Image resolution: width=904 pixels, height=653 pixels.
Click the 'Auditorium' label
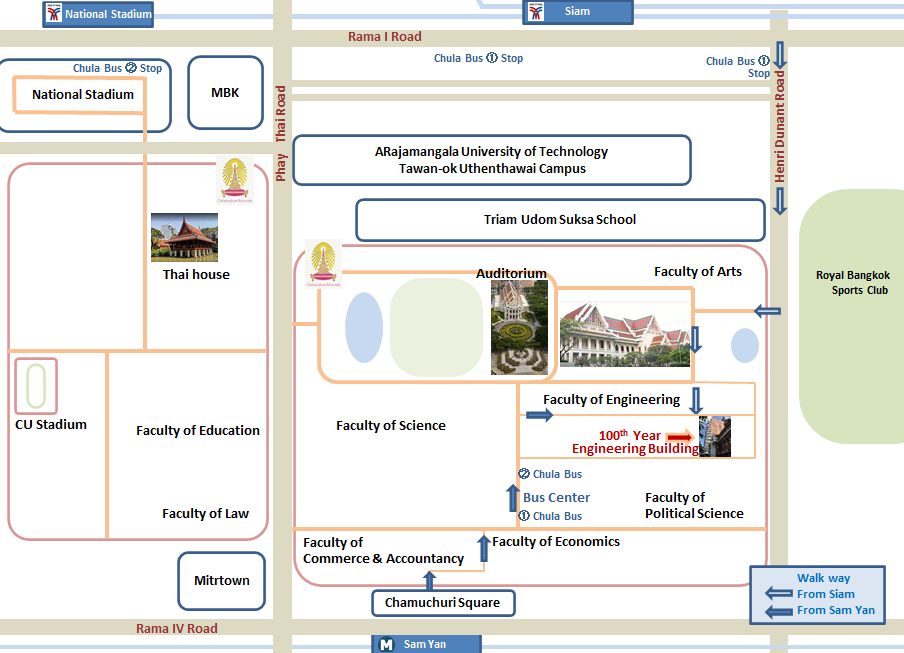511,273
